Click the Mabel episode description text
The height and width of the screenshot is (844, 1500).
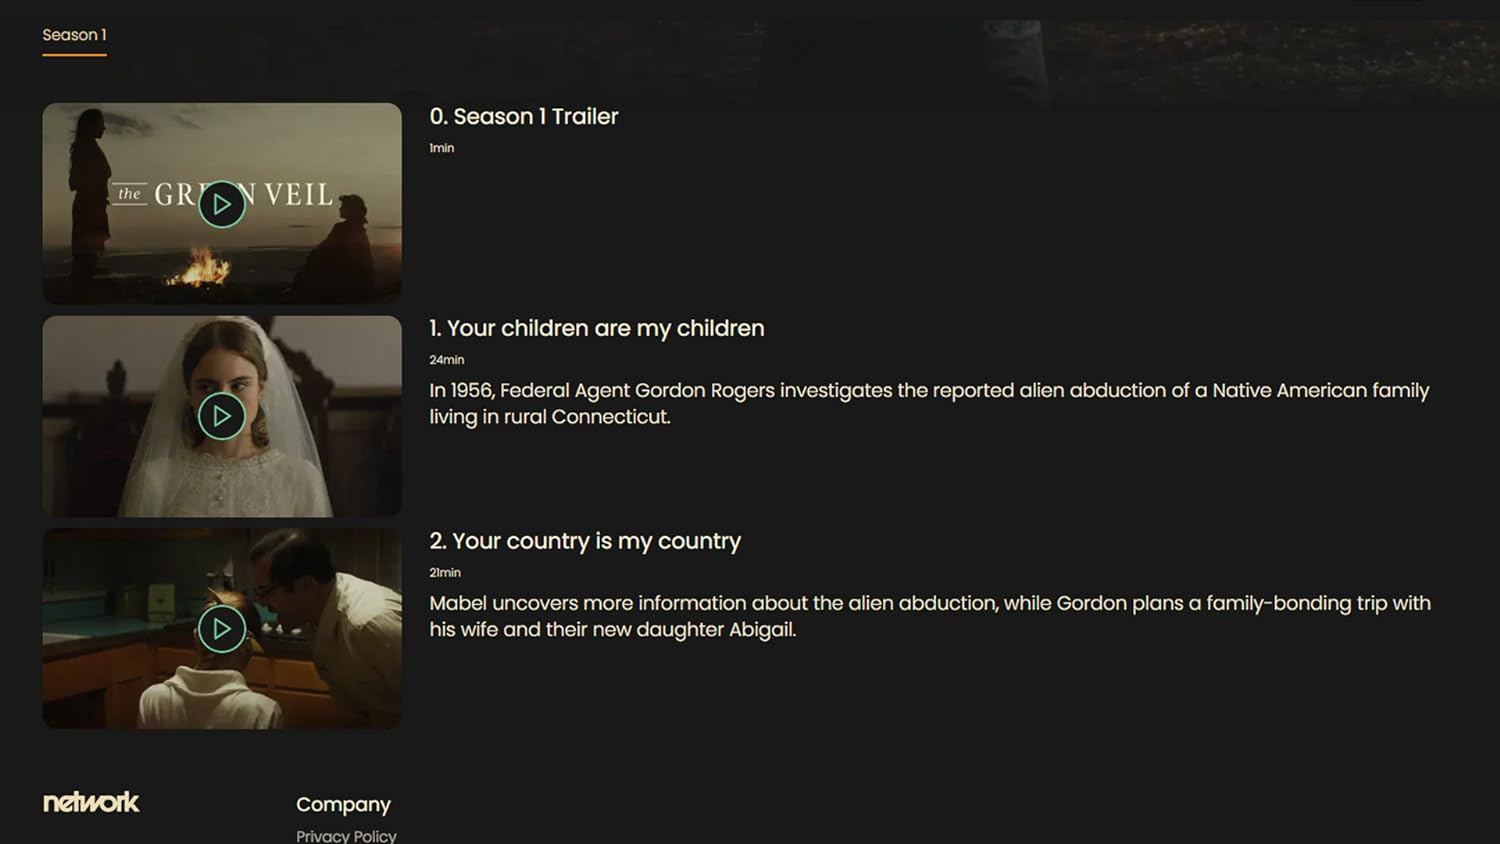(x=930, y=616)
